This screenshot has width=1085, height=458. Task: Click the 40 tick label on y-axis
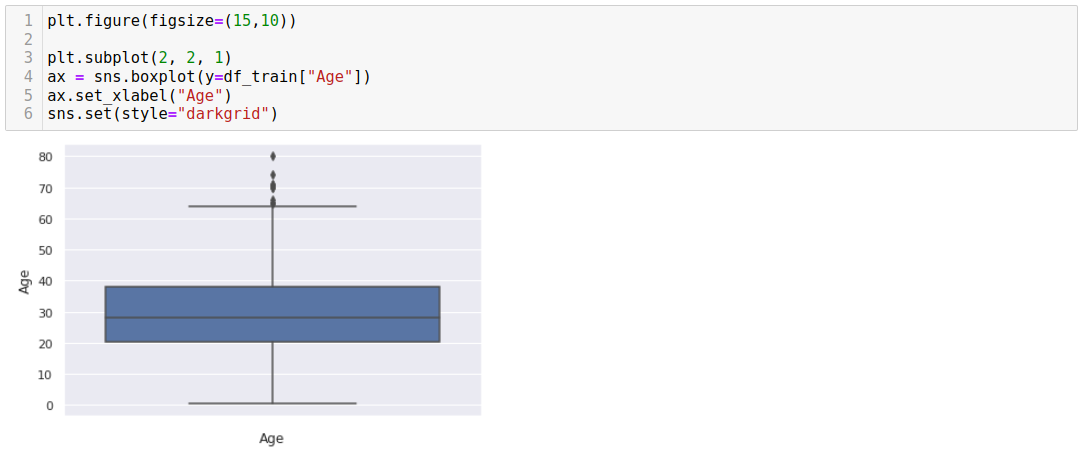click(46, 282)
